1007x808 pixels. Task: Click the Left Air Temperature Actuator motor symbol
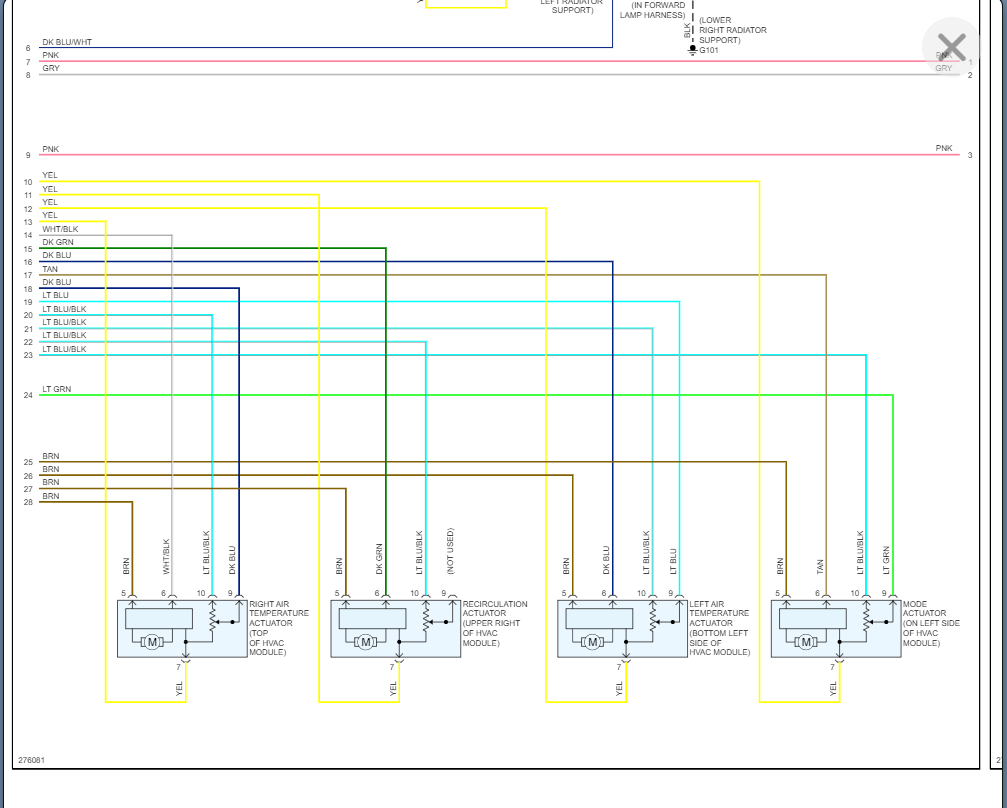pos(592,642)
